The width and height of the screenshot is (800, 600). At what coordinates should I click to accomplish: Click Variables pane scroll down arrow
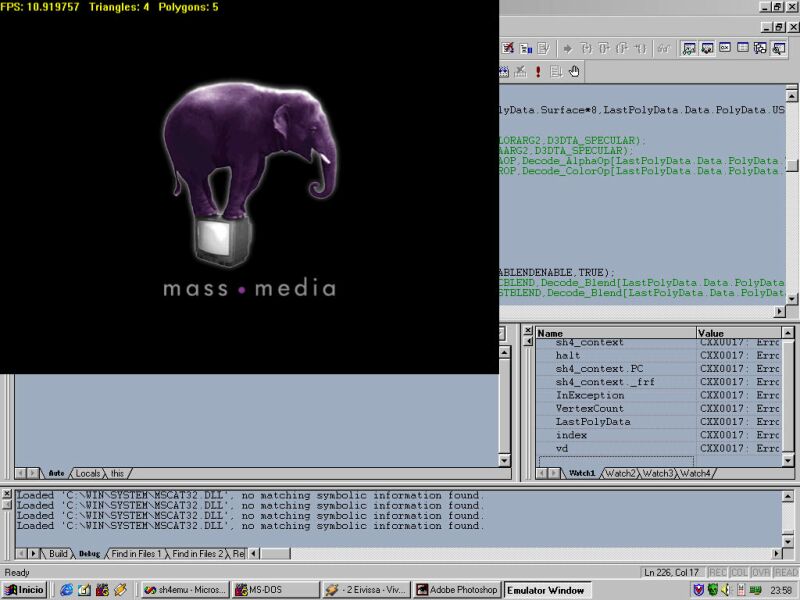tap(504, 461)
